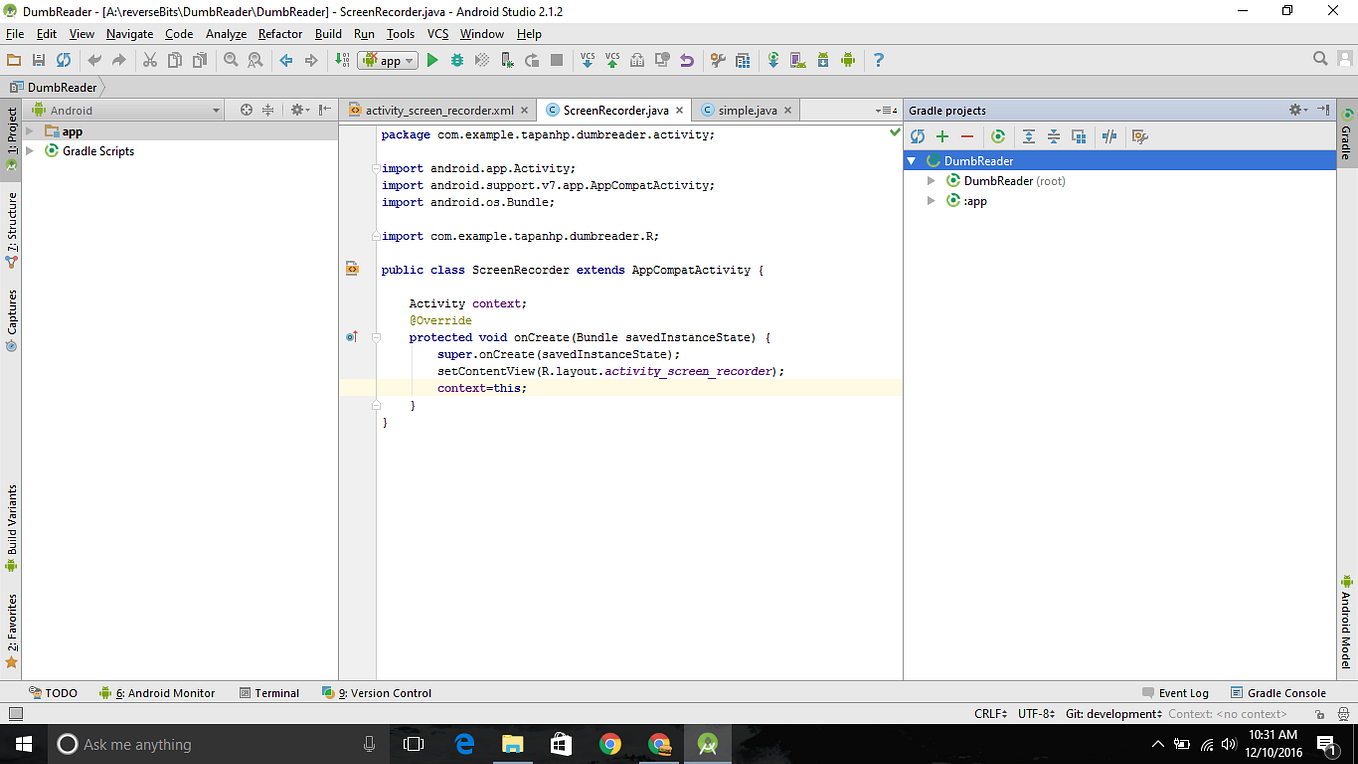Run the app using the green Run icon

coord(432,60)
